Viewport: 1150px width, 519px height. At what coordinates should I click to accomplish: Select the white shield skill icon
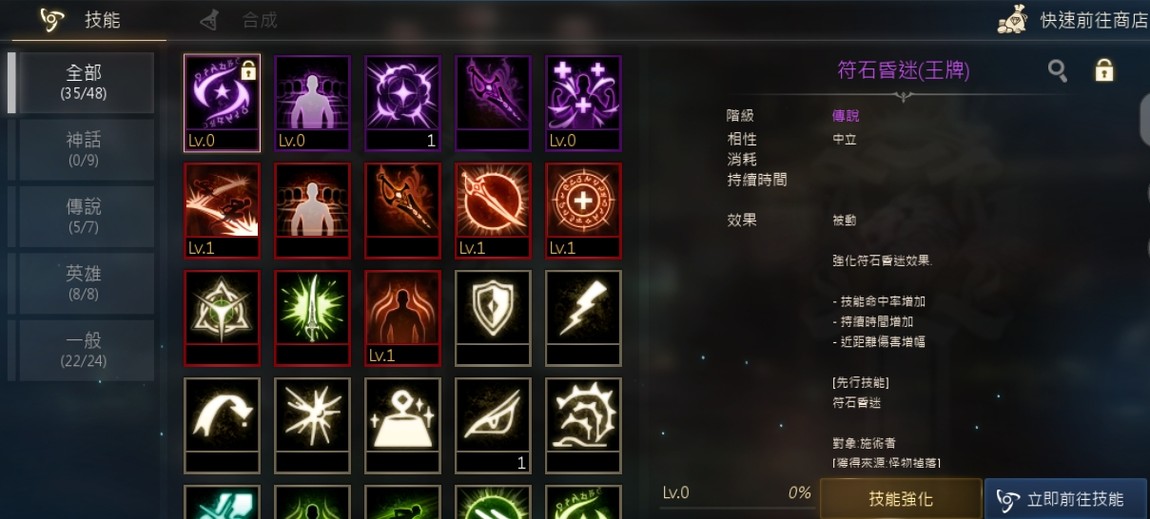coord(493,317)
